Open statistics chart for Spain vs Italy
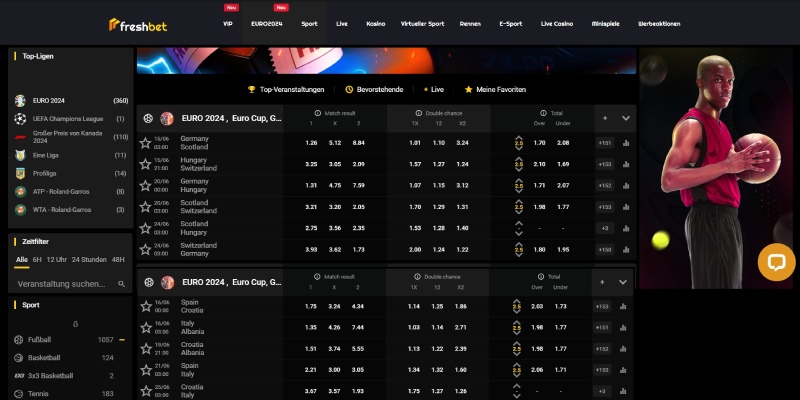800x400 pixels. (x=623, y=370)
